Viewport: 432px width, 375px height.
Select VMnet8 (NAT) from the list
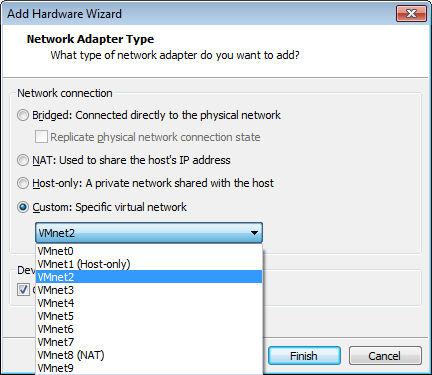[x=149, y=355]
